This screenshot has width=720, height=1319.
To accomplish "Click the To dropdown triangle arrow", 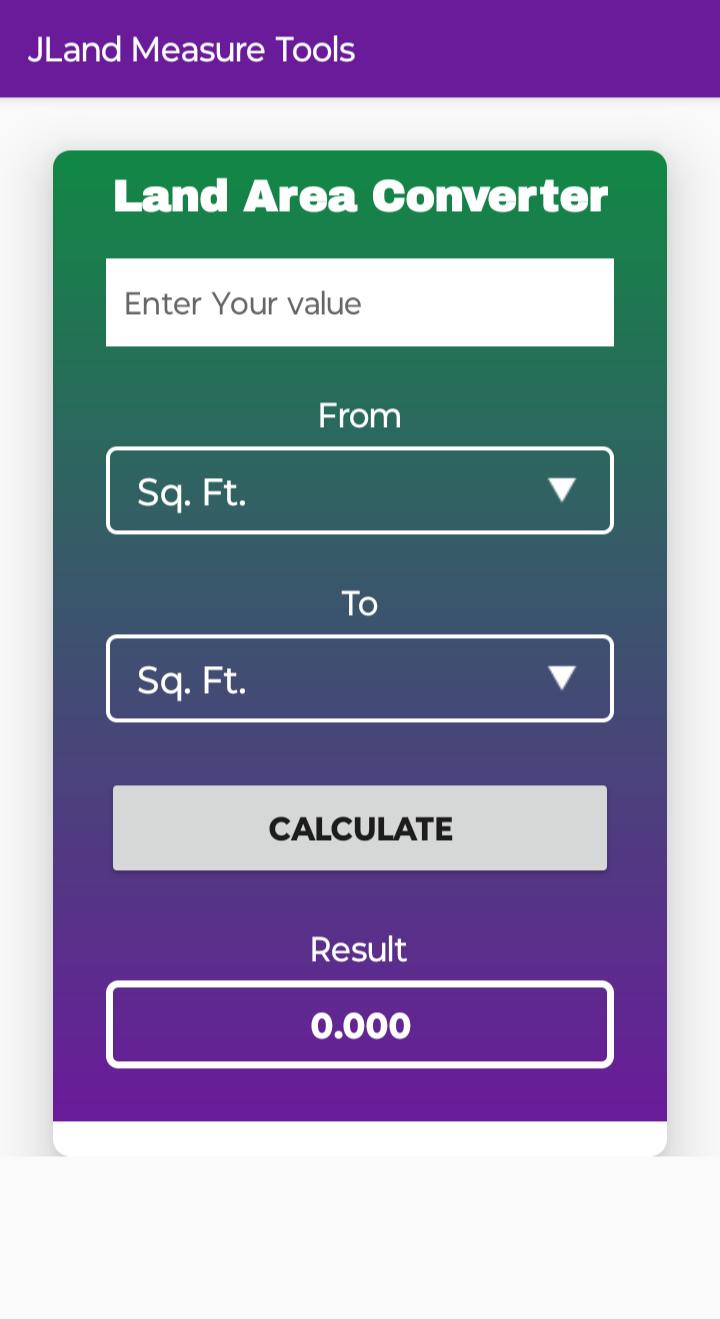I will [x=562, y=677].
